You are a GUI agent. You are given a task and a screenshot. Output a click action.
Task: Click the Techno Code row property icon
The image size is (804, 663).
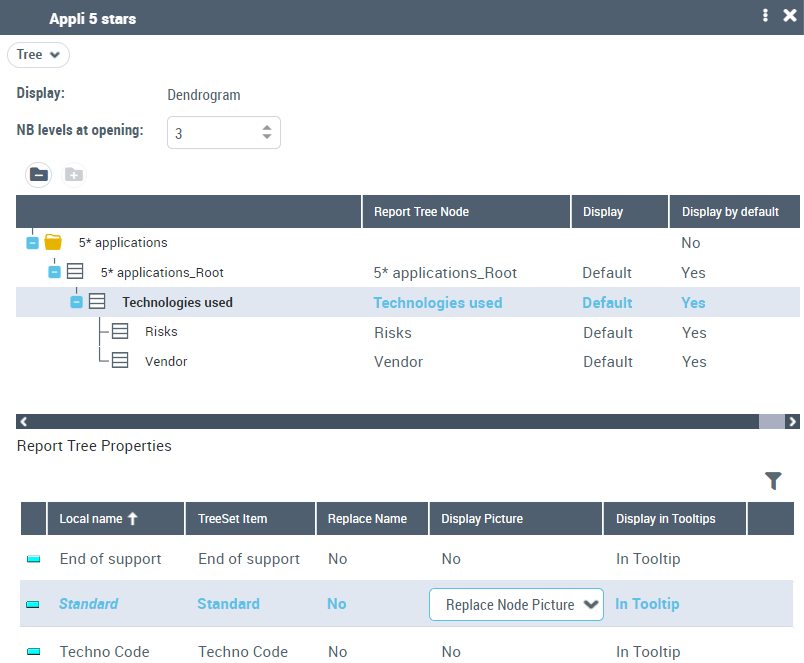click(33, 652)
